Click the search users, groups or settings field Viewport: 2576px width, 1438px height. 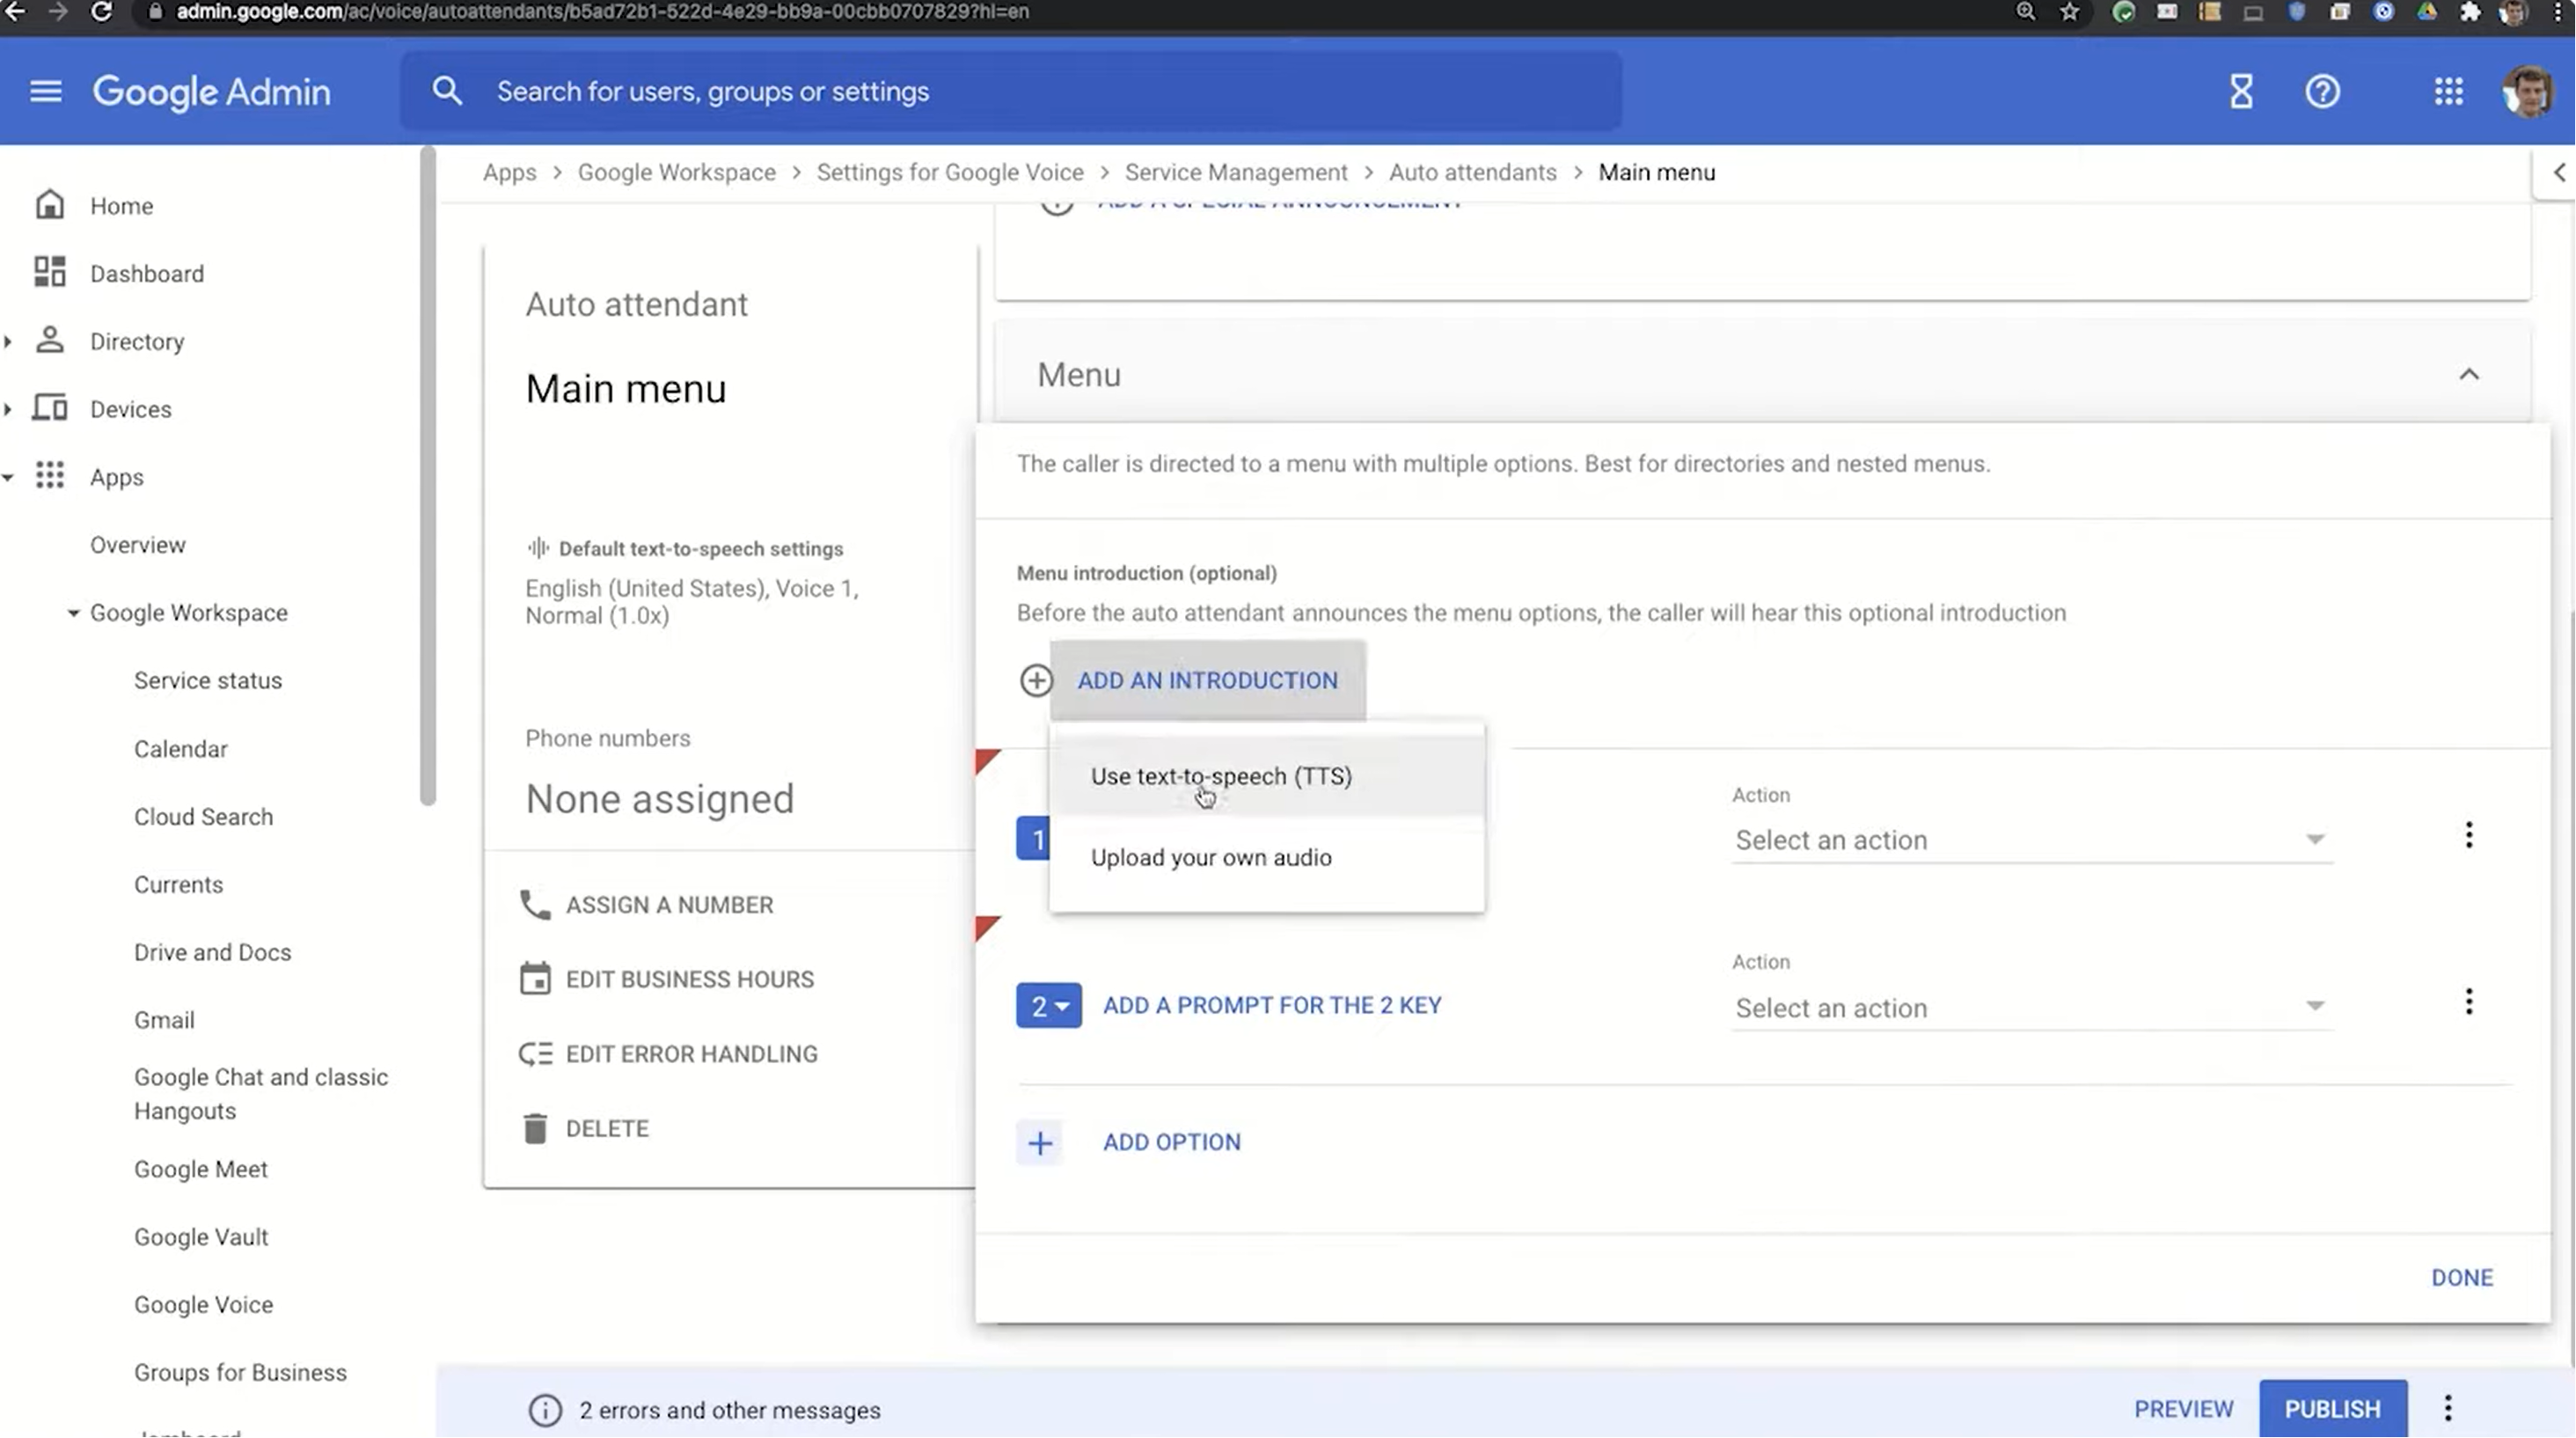(x=1011, y=91)
